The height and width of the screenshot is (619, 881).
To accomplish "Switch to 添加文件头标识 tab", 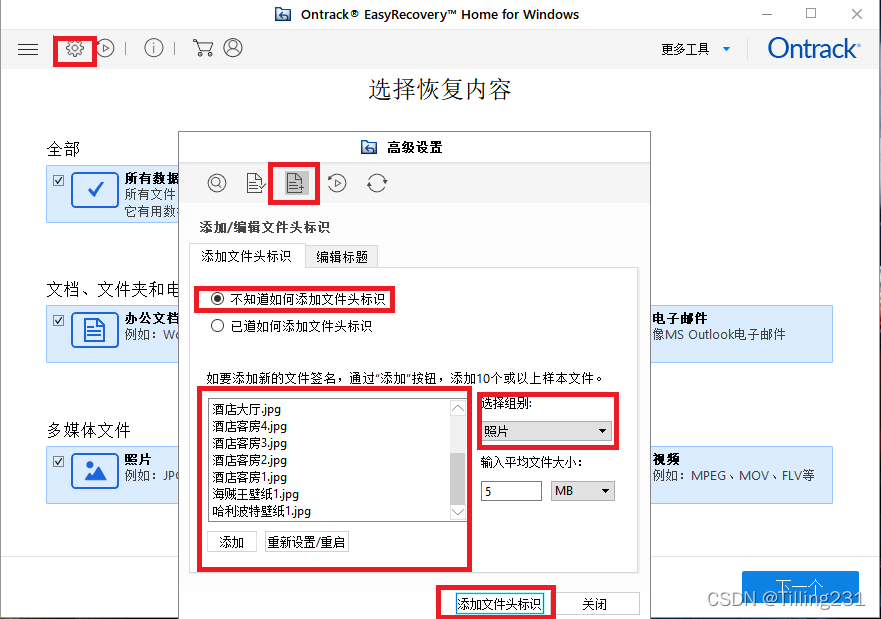I will pyautogui.click(x=247, y=256).
